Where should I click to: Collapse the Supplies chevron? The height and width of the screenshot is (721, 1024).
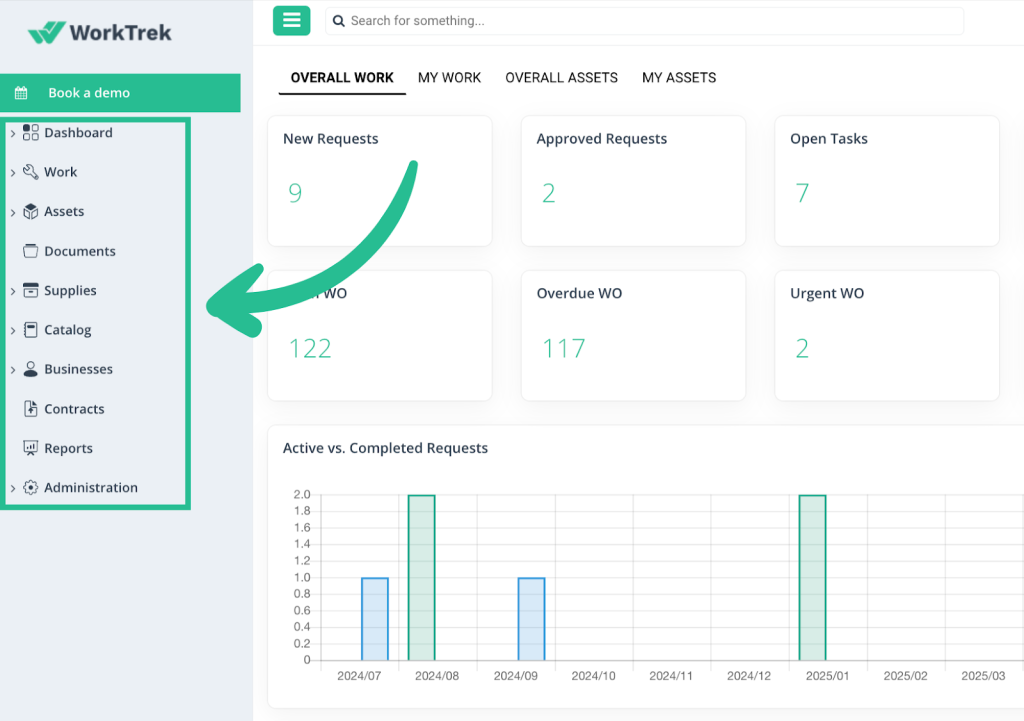[x=14, y=290]
